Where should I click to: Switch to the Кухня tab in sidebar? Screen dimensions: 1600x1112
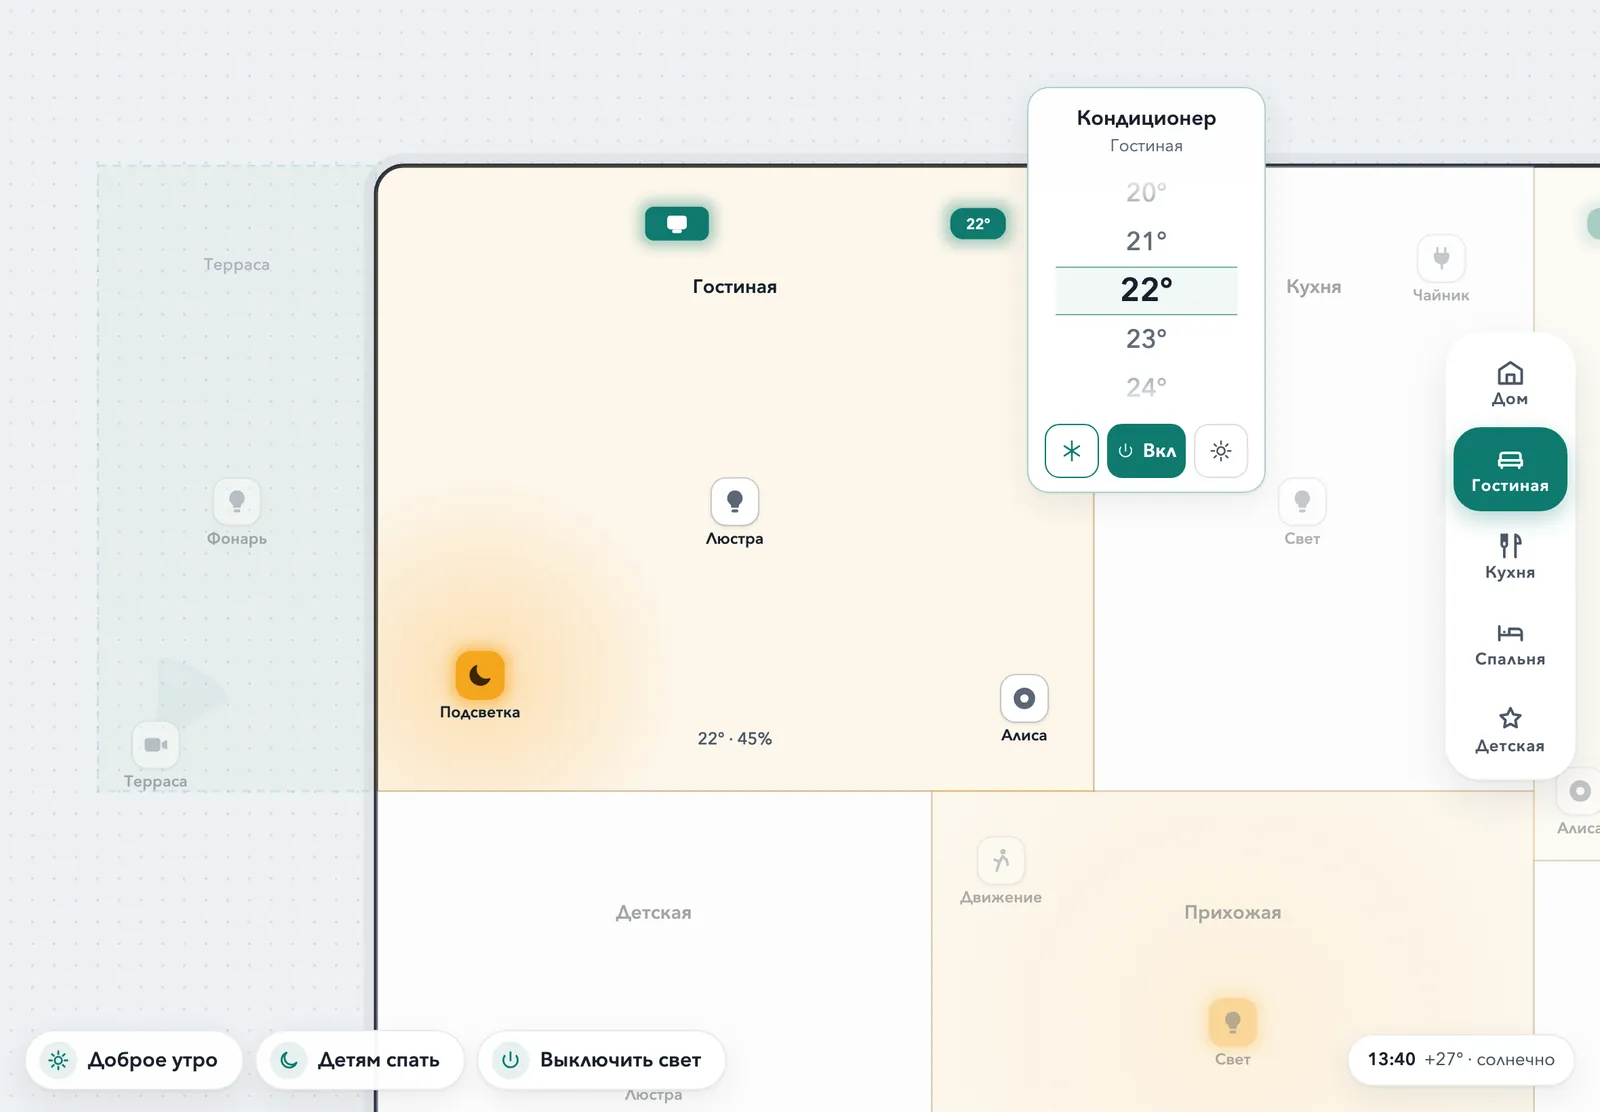click(1510, 557)
